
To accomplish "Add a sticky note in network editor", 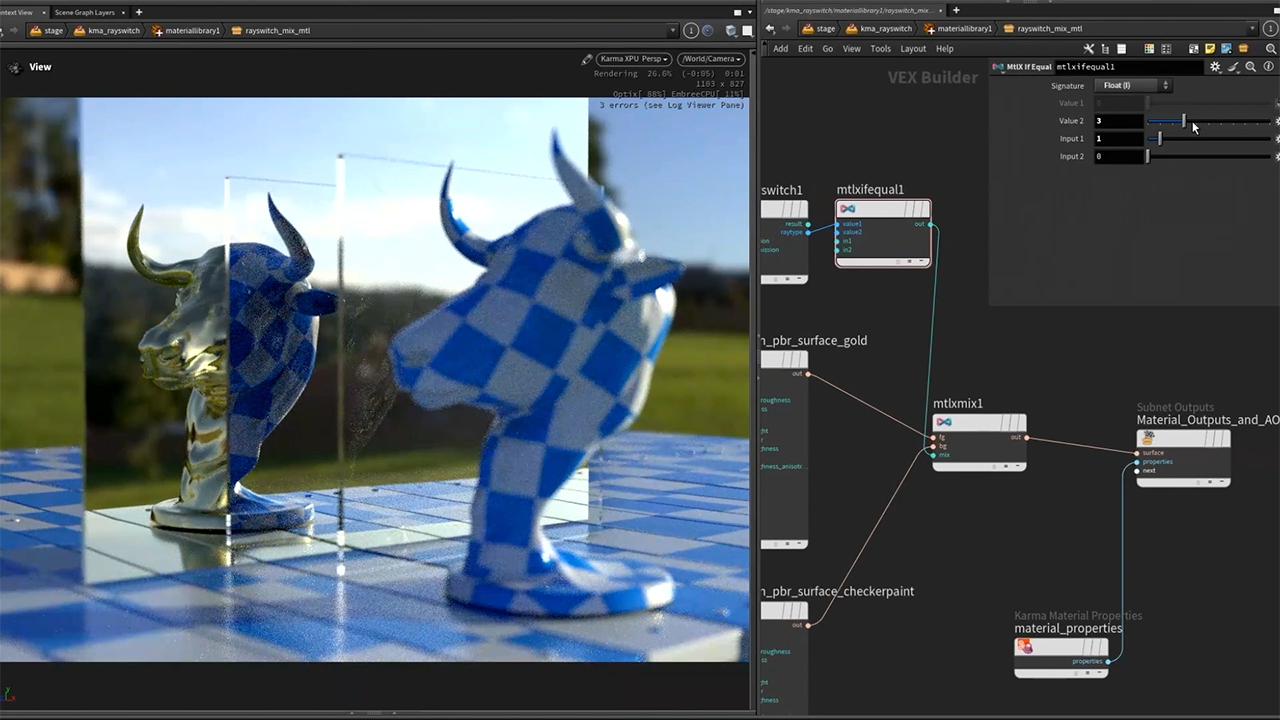I will coord(1210,48).
